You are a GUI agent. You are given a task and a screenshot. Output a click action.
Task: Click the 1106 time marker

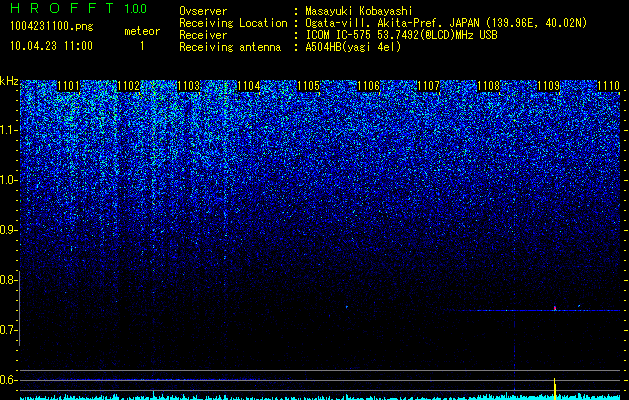pos(368,86)
